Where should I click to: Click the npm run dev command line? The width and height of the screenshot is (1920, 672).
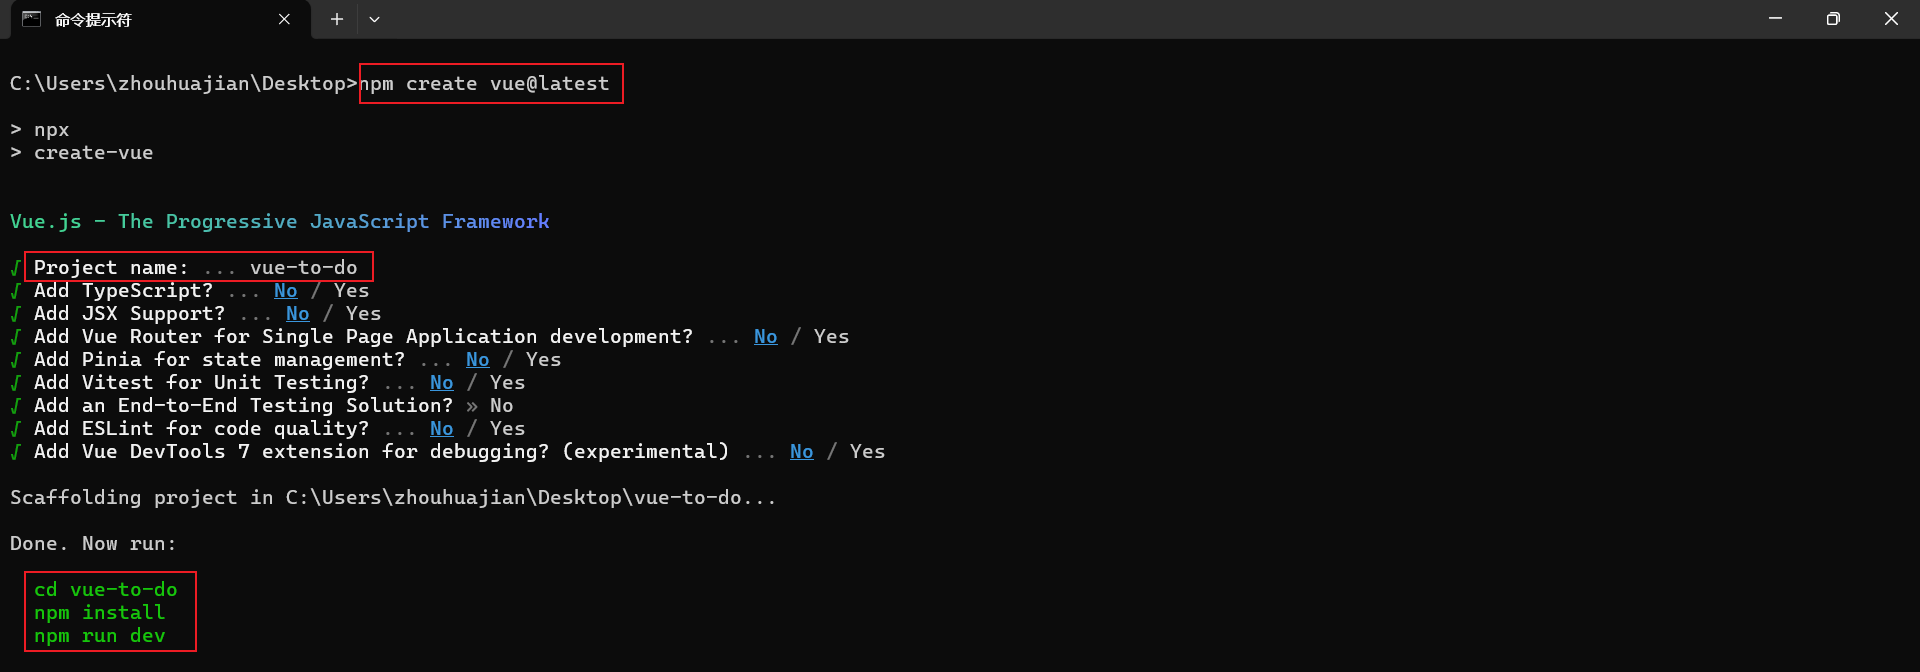(100, 636)
